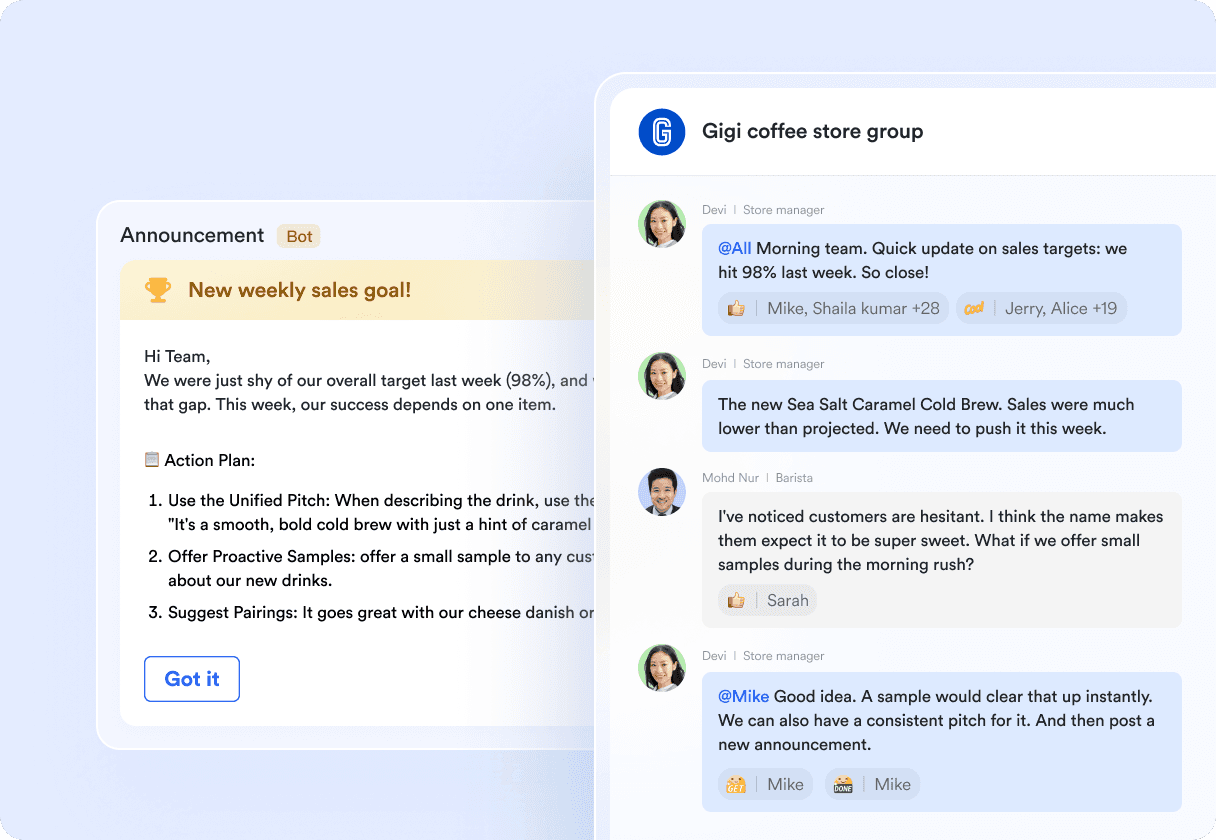Screen dimensions: 1216x840
Task: Open Devi's avatar on the sales targets message
Action: click(x=662, y=224)
